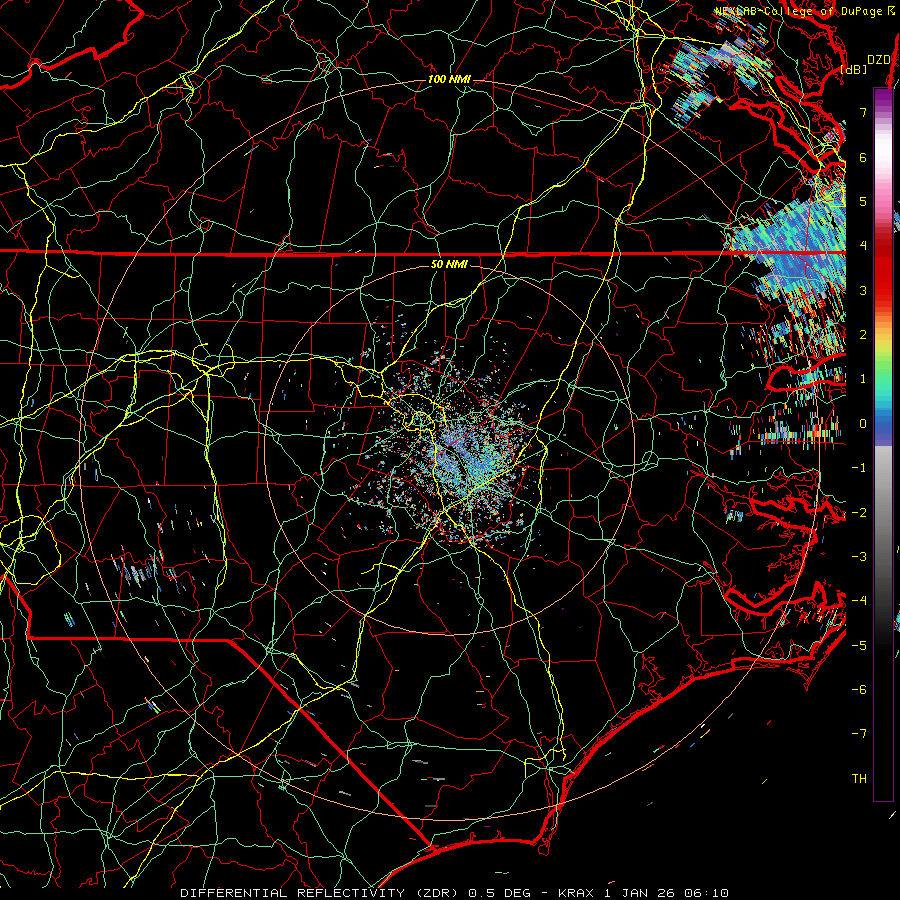Click the "4" tick label on the color scale
The height and width of the screenshot is (900, 900).
tap(863, 246)
